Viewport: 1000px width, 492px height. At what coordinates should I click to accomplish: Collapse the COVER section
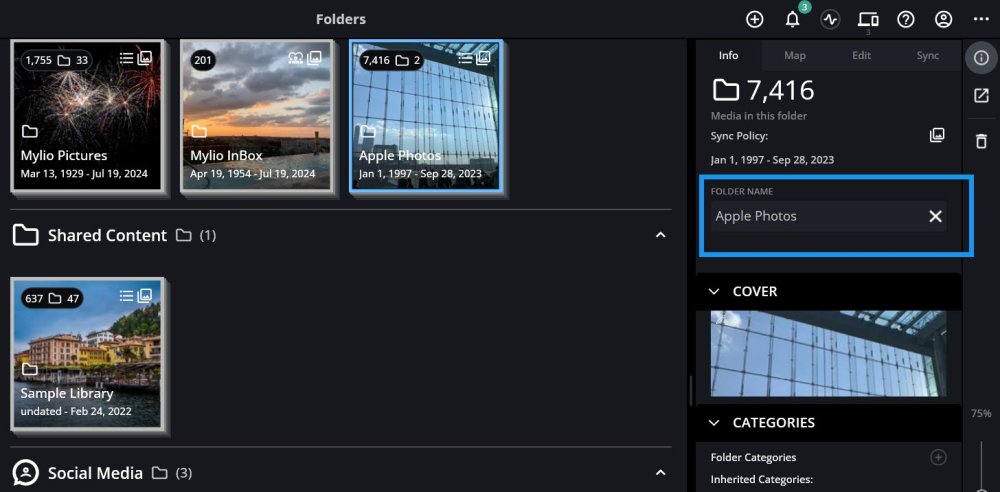[714, 292]
